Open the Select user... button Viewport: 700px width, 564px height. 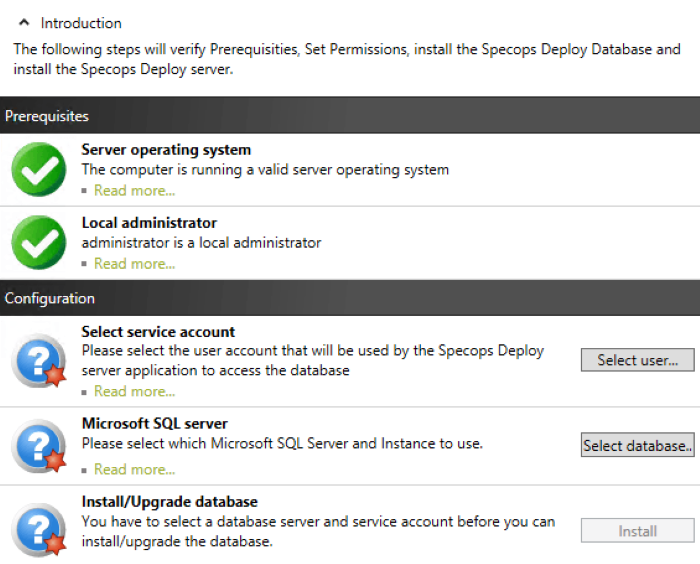(x=638, y=360)
